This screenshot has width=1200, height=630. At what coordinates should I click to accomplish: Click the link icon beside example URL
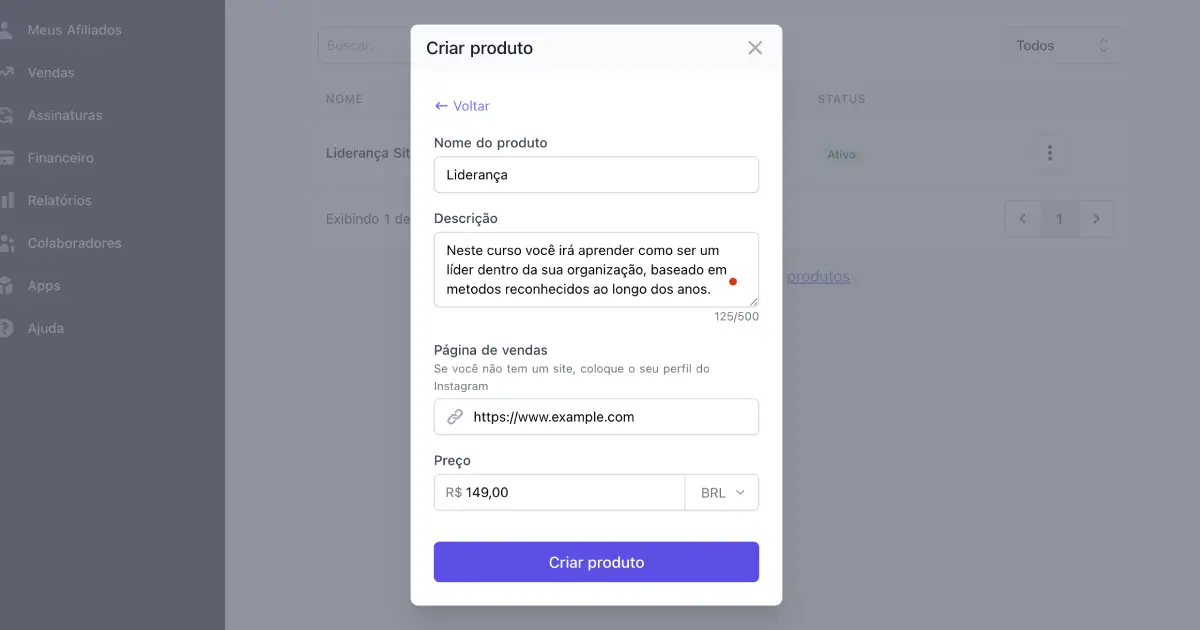pos(455,416)
